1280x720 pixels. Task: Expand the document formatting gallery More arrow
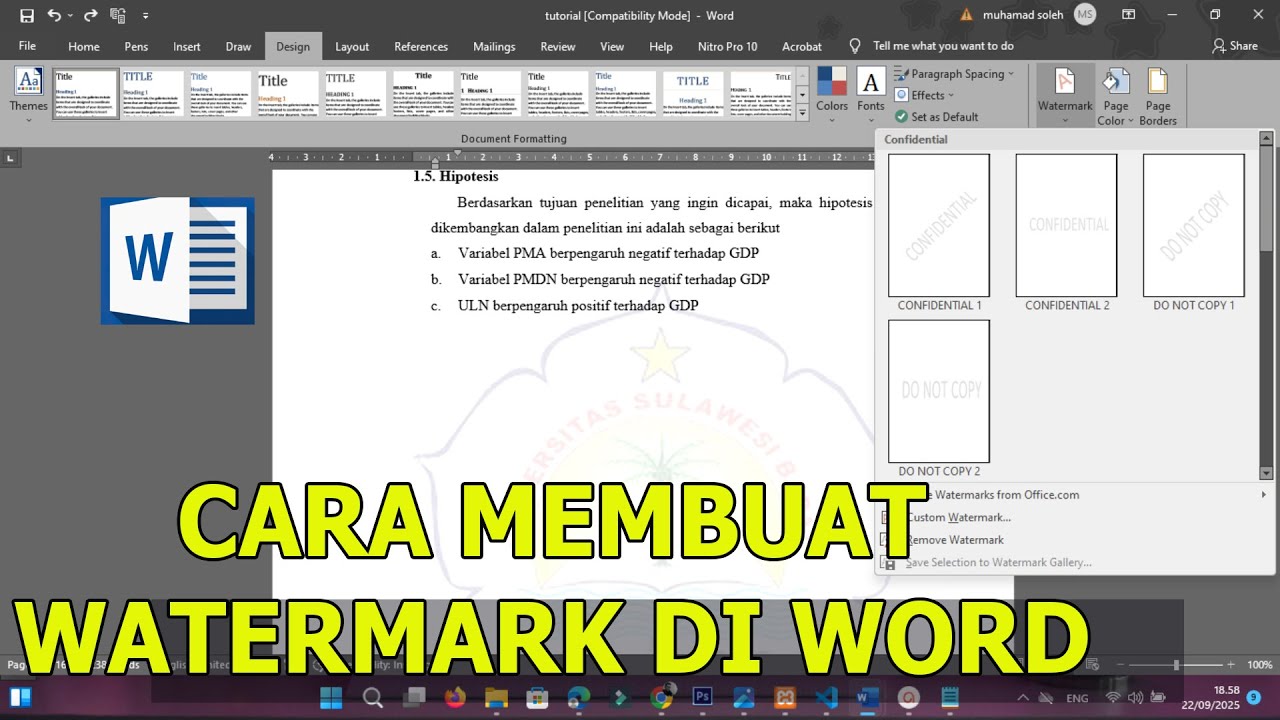[802, 114]
